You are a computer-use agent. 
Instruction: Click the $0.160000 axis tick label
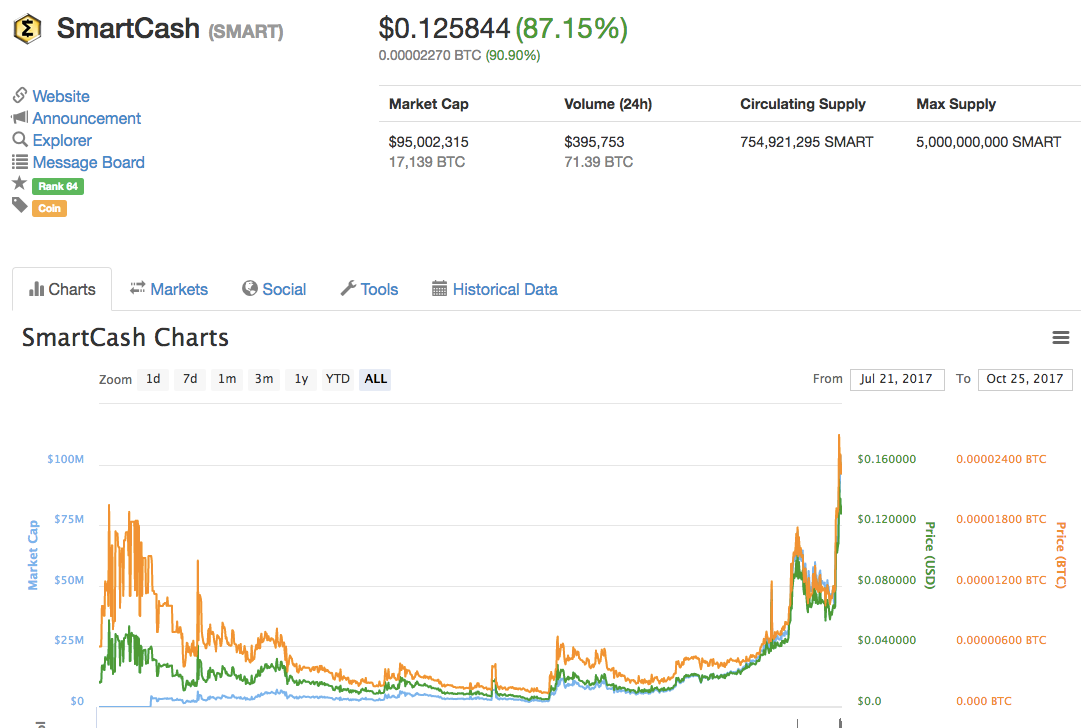[x=887, y=459]
